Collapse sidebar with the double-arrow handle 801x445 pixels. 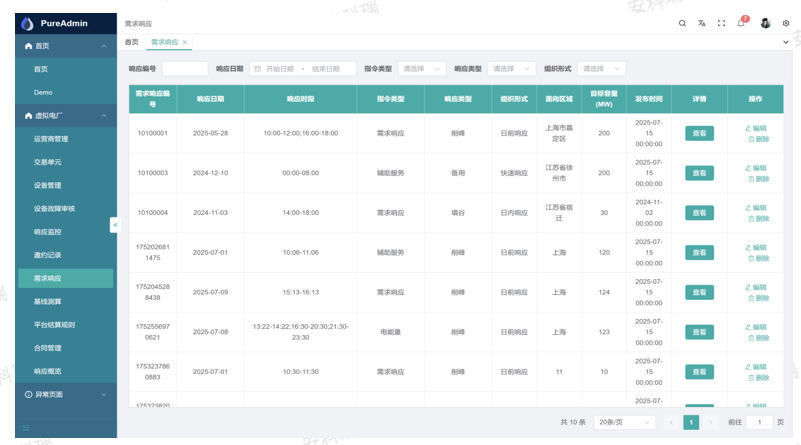tap(115, 225)
